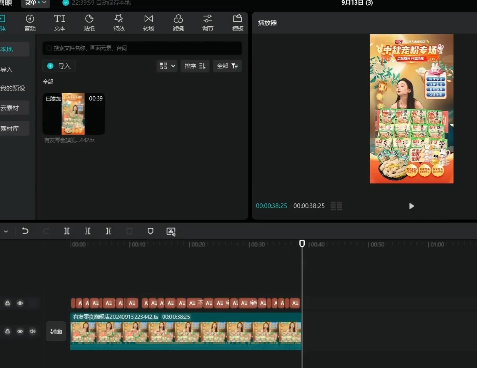Viewport: 477px width, 368px height.
Task: Click the video preview in the player
Action: click(x=412, y=109)
